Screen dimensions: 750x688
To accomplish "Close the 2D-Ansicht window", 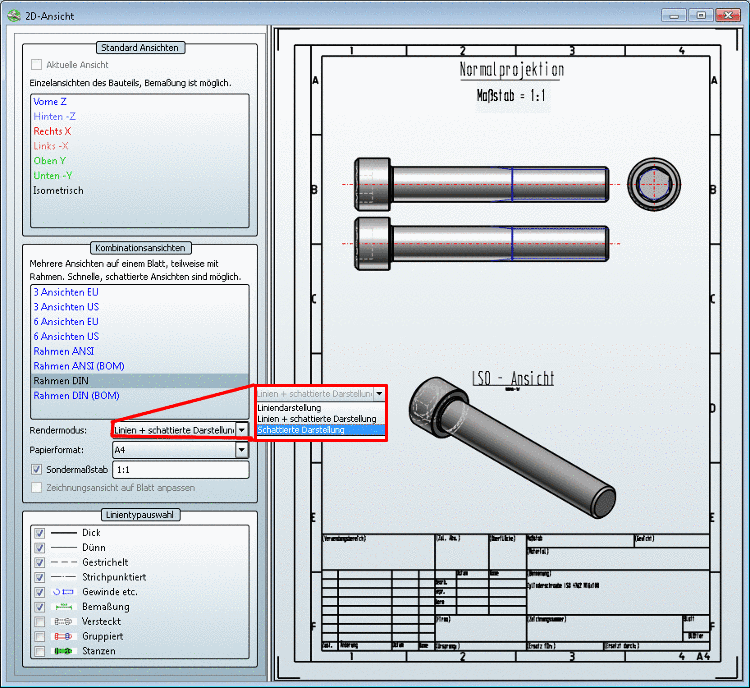I will point(728,15).
